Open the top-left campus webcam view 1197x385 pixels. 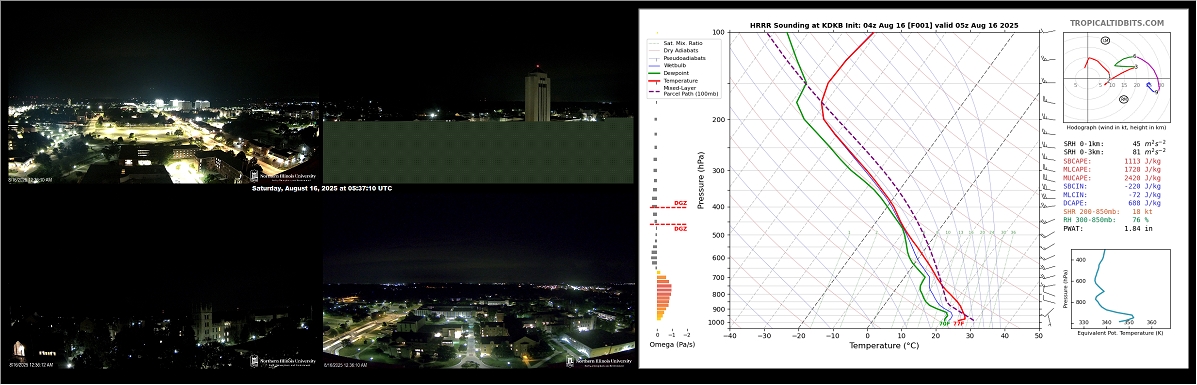163,95
